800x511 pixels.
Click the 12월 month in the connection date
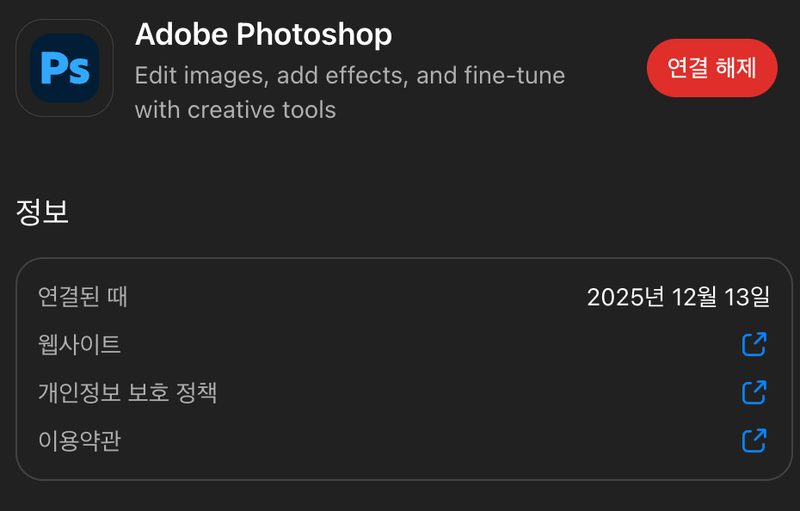tap(694, 297)
